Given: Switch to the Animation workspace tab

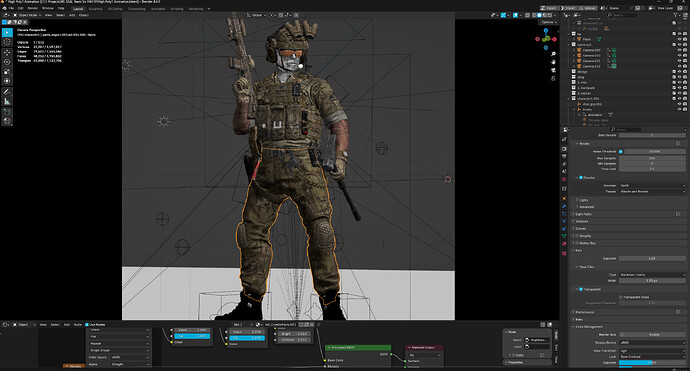Looking at the screenshot, I should point(158,9).
